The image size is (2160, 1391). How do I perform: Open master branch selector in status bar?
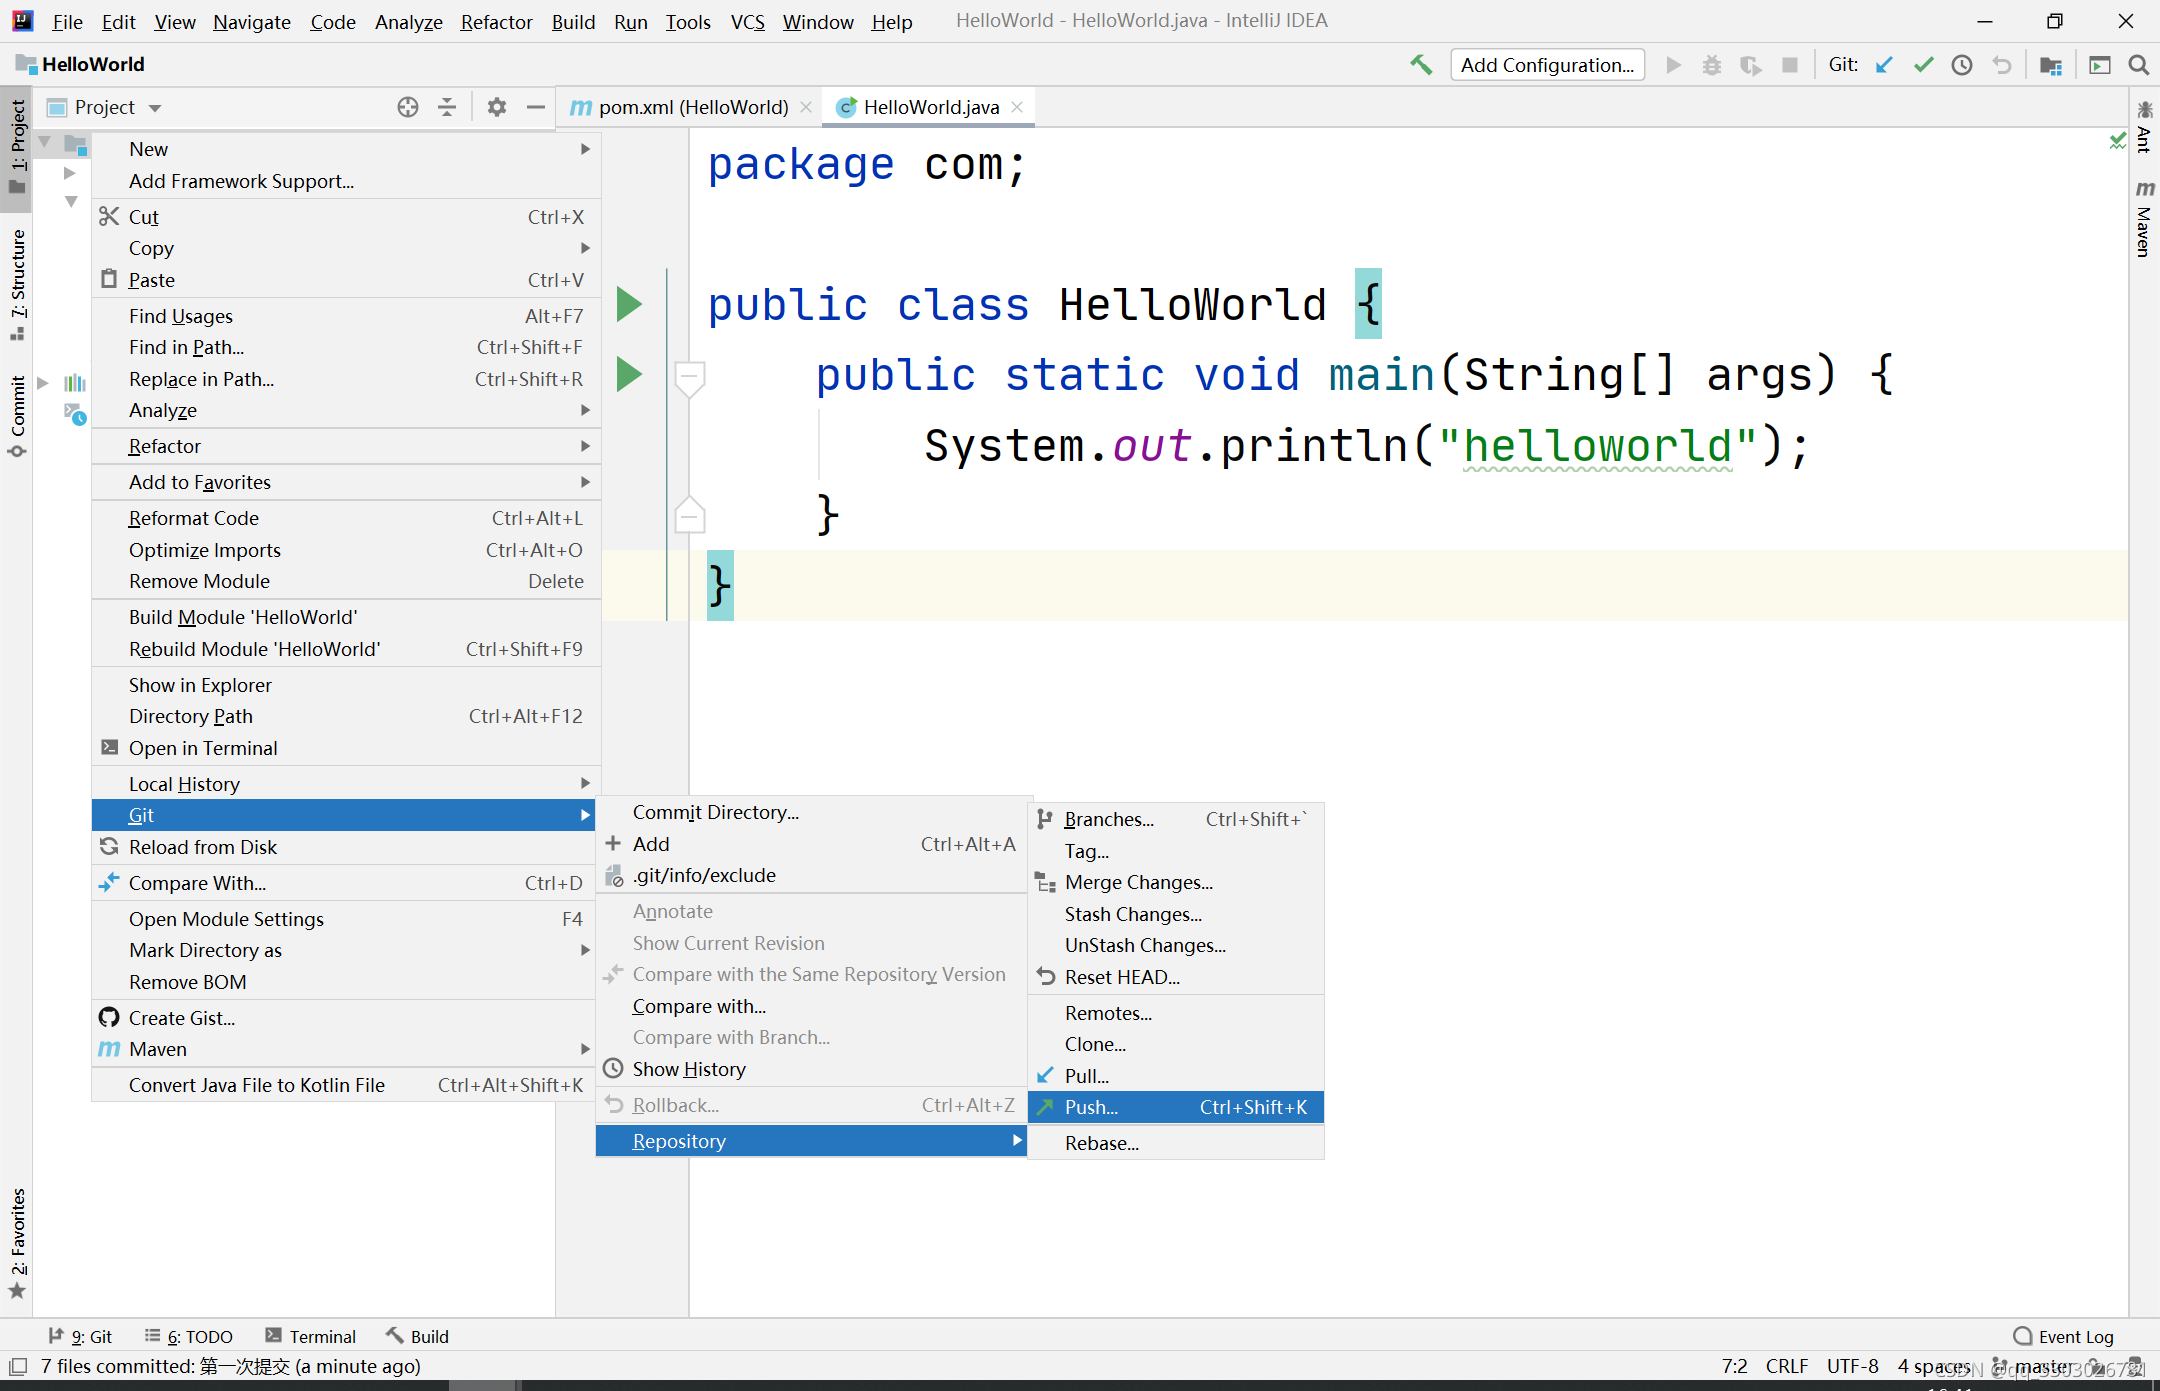pyautogui.click(x=2042, y=1366)
